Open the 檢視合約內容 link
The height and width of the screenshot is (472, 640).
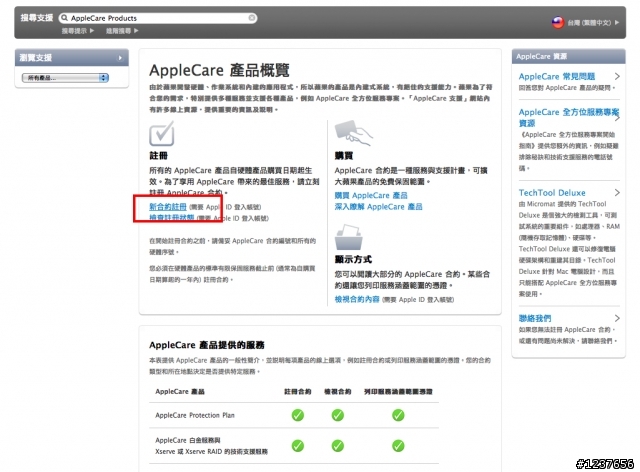coord(357,299)
